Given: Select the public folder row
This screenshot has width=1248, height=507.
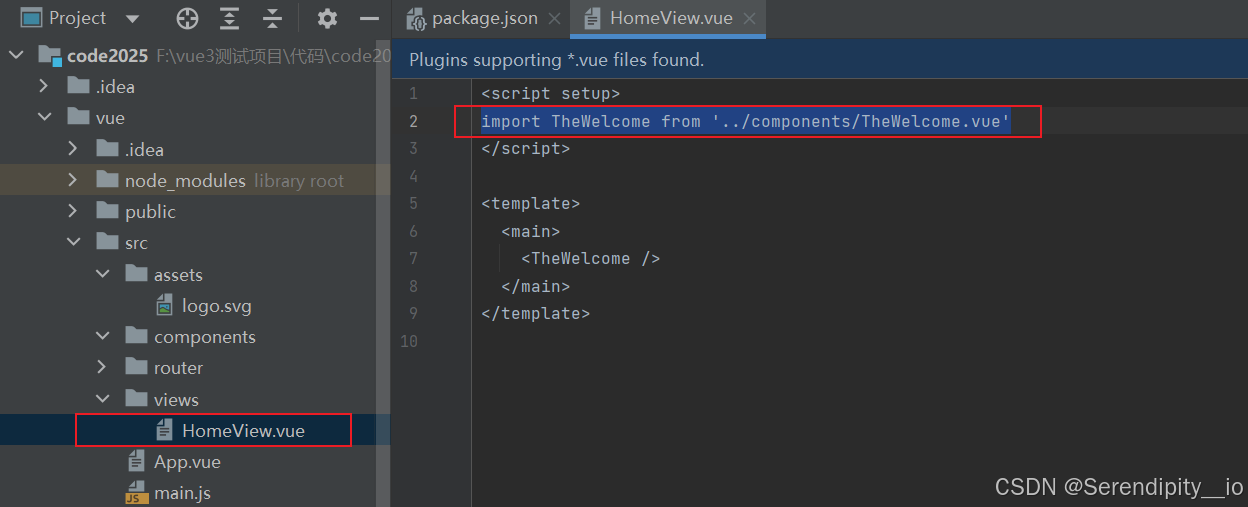Looking at the screenshot, I should click(195, 211).
